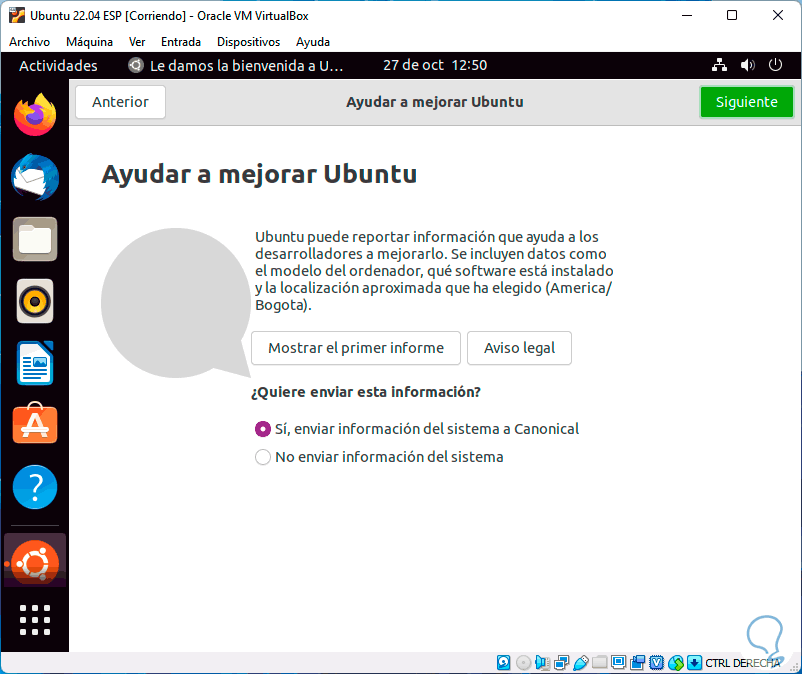
Task: Go back with the Anterior button
Action: pyautogui.click(x=120, y=102)
